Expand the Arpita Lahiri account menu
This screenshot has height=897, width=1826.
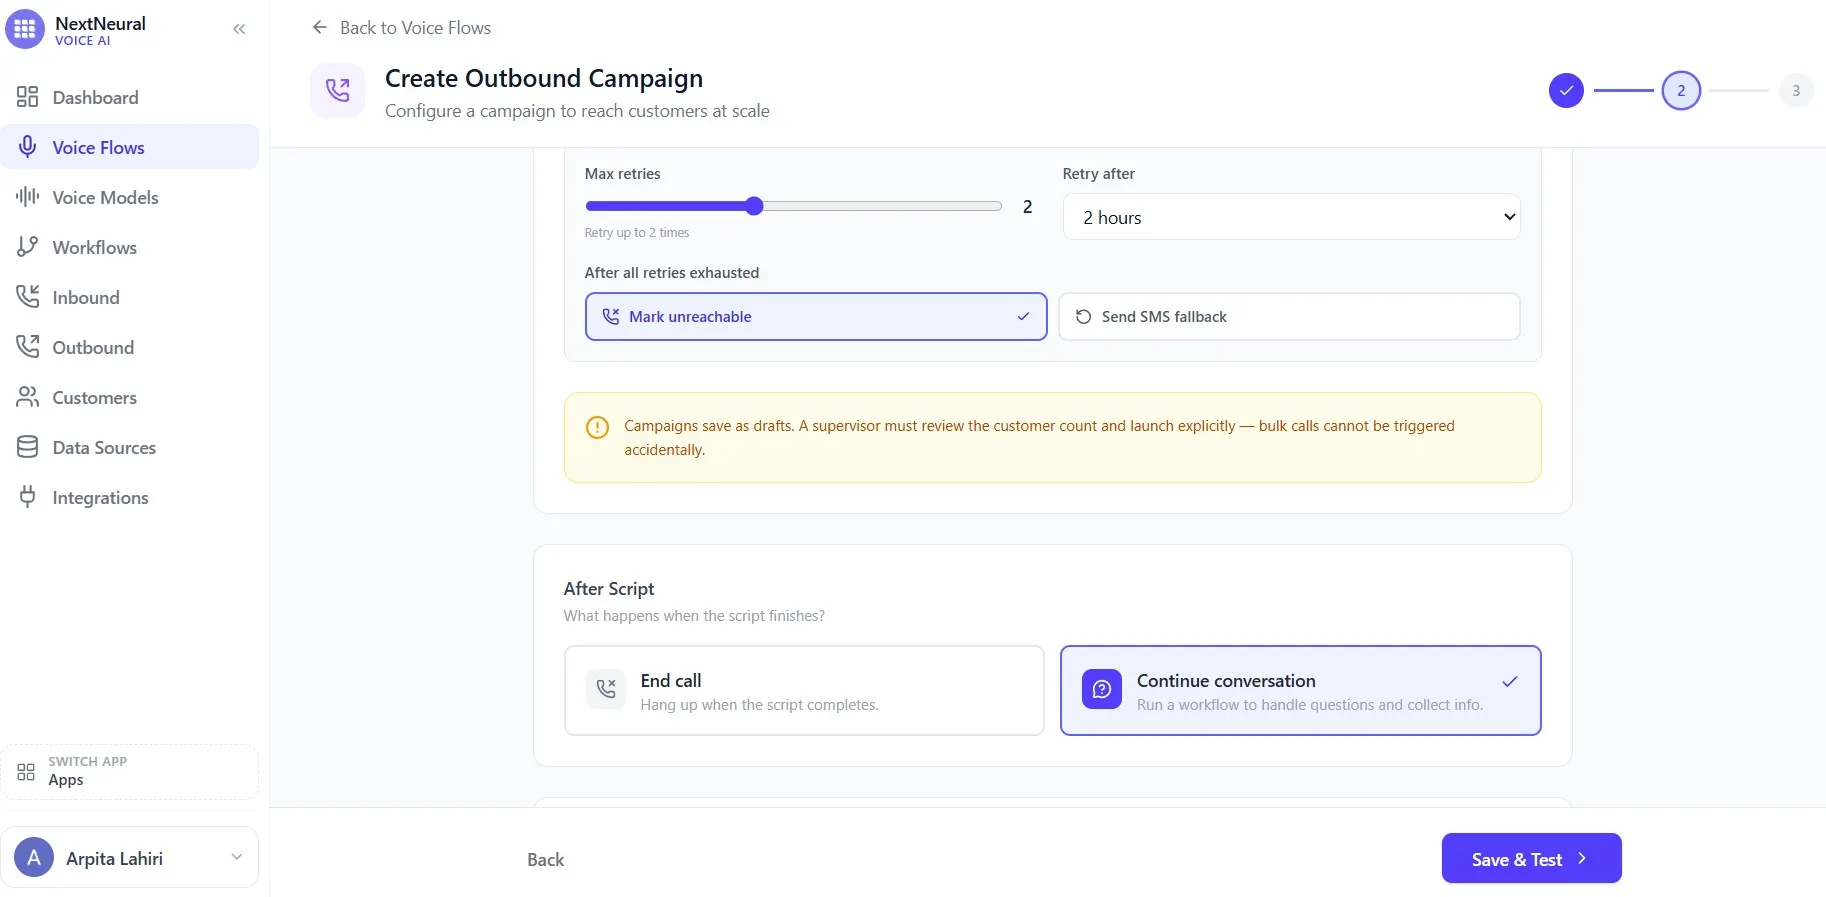pos(130,857)
